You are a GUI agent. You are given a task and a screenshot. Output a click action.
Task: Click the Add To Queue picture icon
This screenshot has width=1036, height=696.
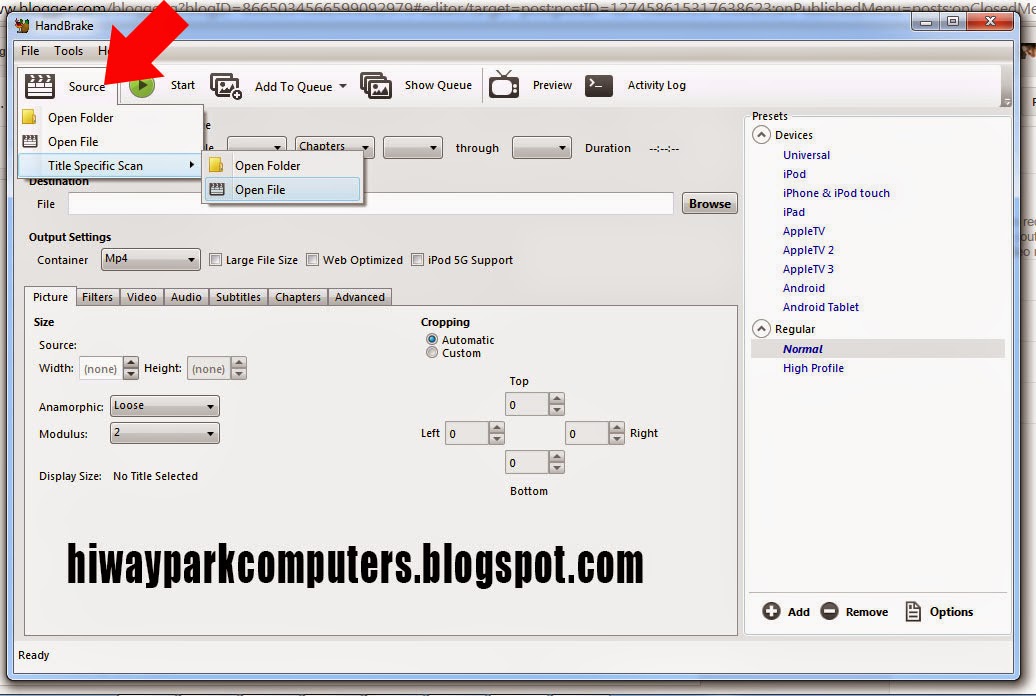point(226,86)
